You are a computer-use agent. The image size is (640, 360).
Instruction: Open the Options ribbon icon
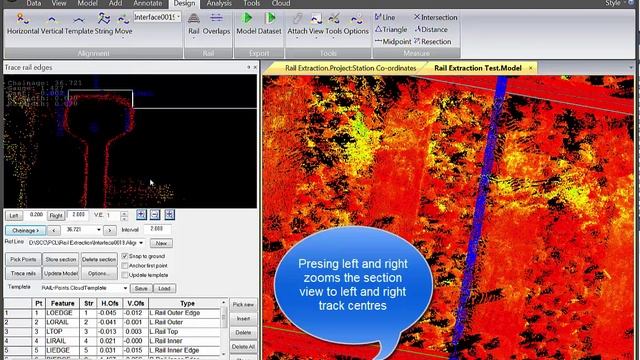point(356,24)
